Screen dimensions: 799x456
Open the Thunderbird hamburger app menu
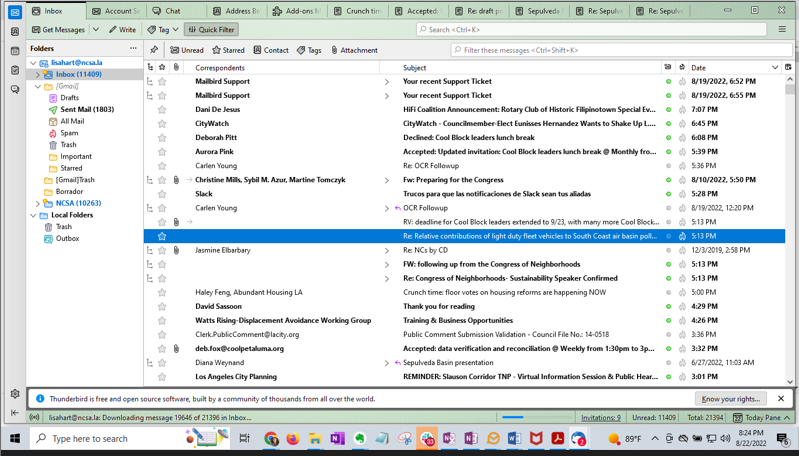[x=782, y=30]
